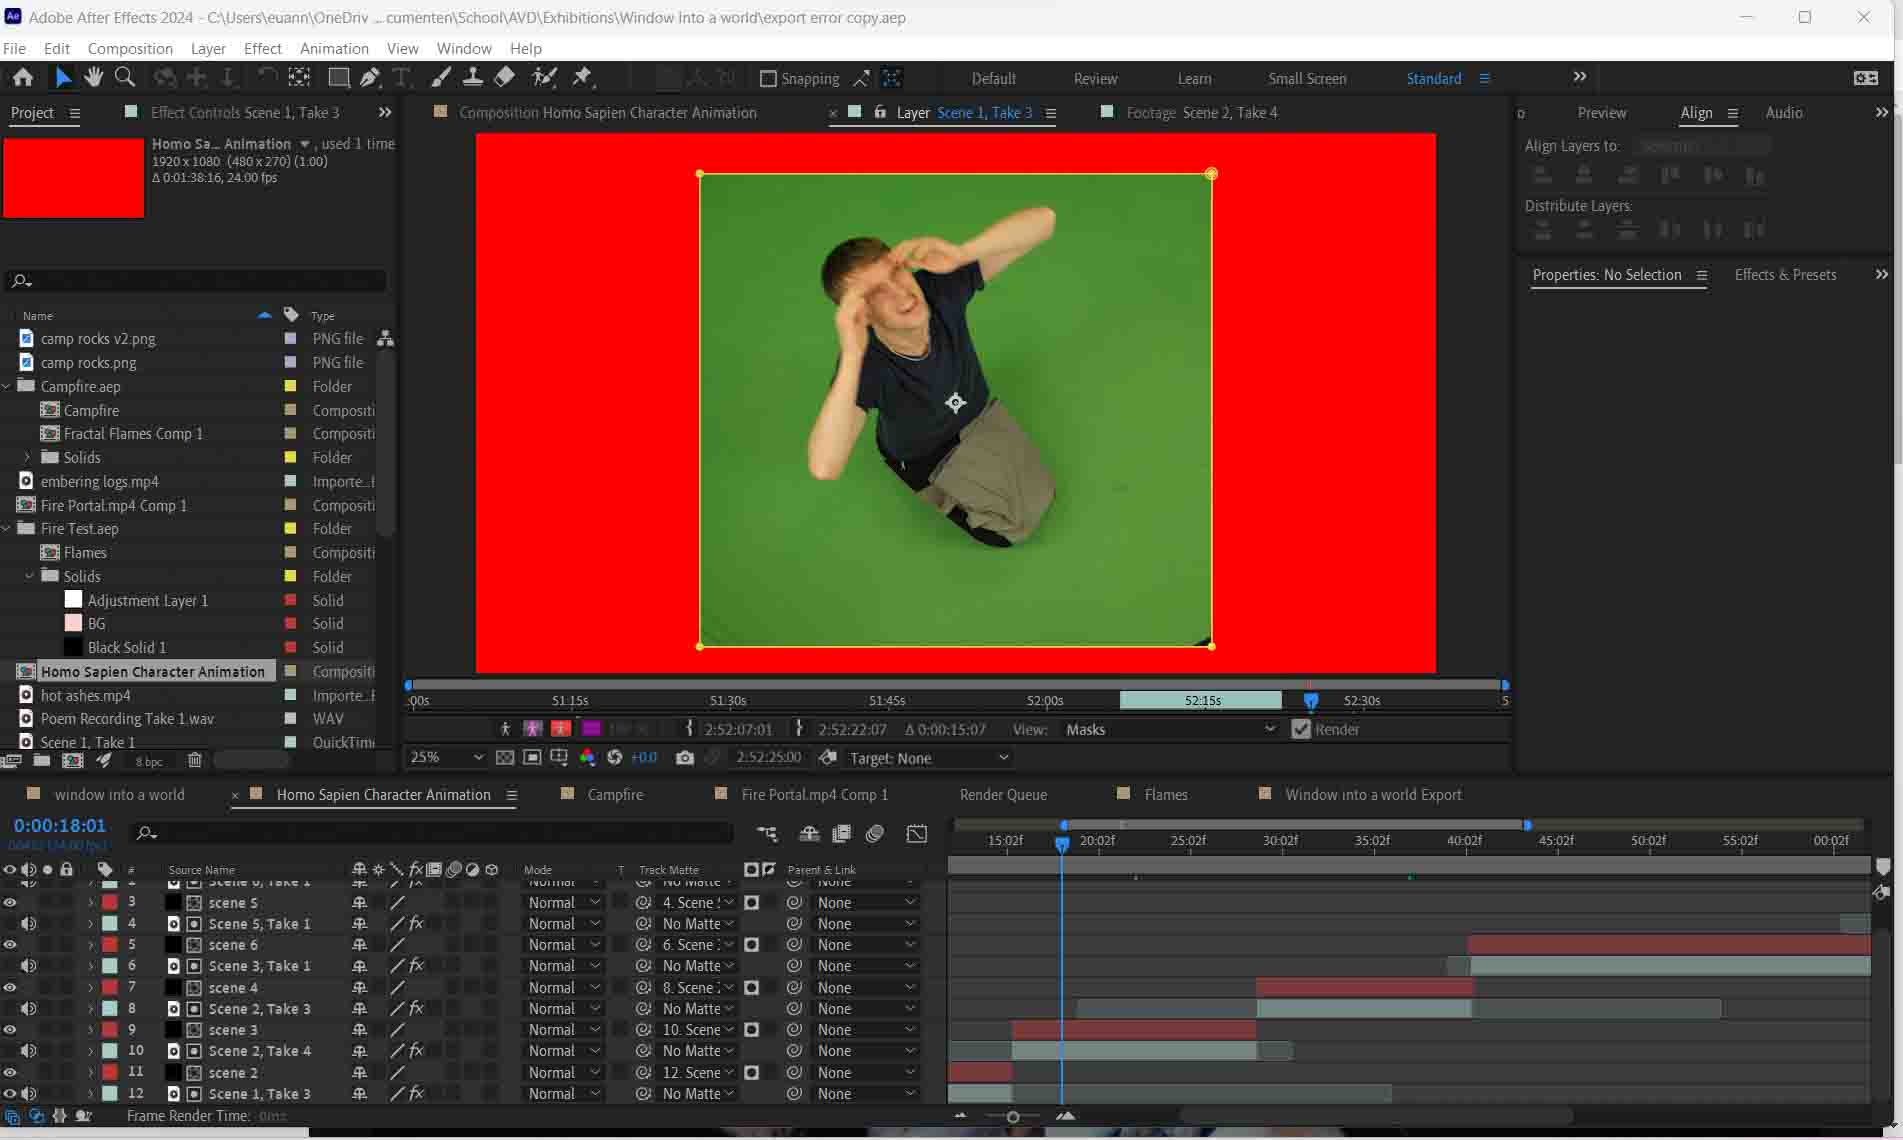Switch to the Render Queue tab
1903x1140 pixels.
click(1003, 794)
